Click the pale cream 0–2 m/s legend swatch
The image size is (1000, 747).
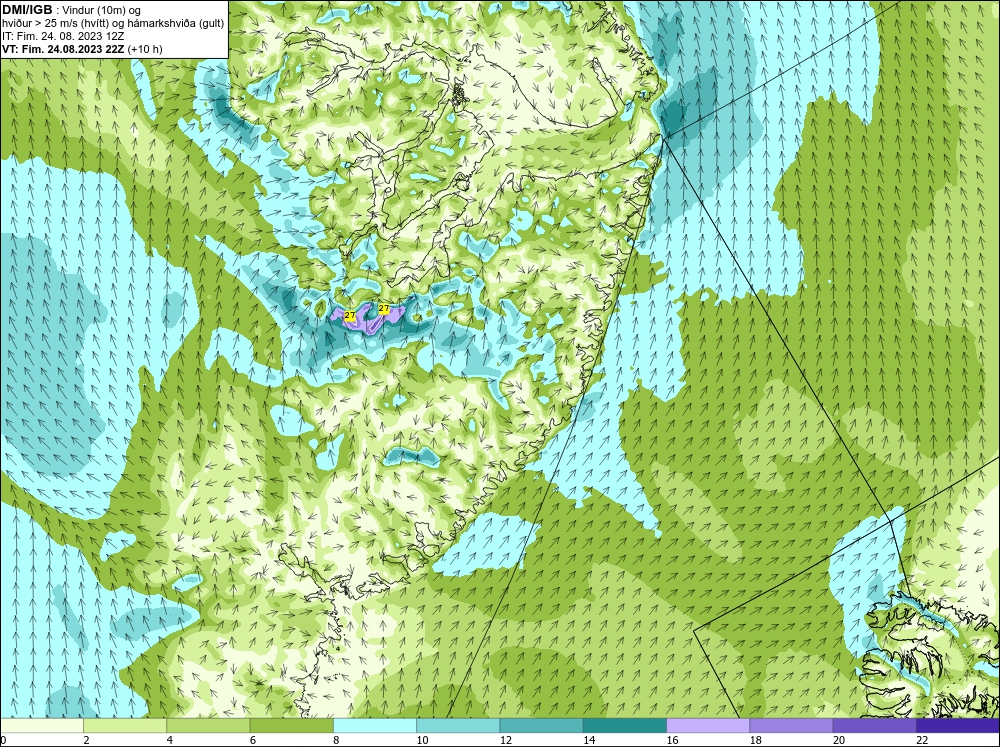pyautogui.click(x=41, y=726)
